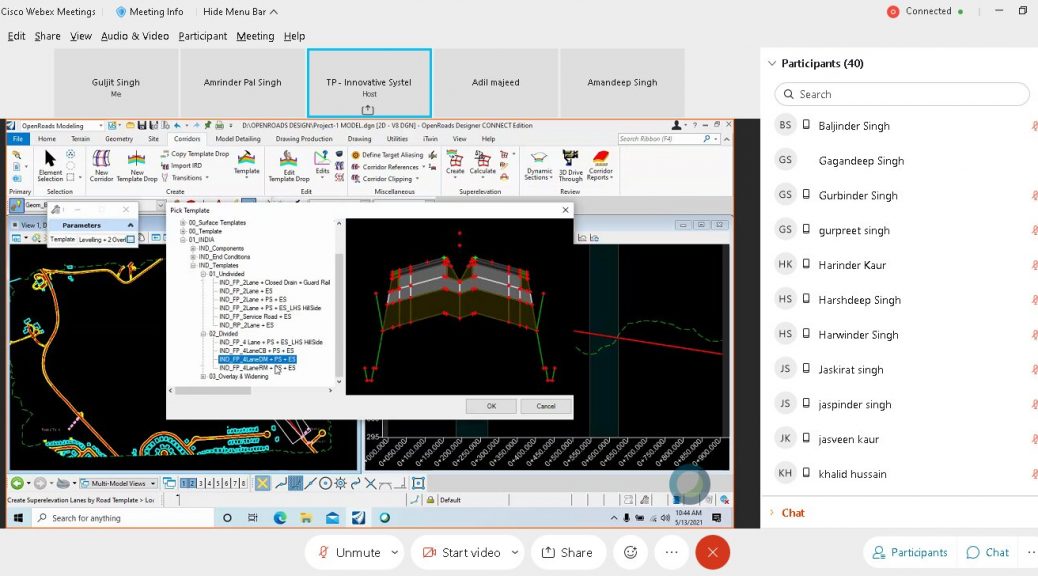Open the video options arrow beside Start video

click(x=514, y=552)
